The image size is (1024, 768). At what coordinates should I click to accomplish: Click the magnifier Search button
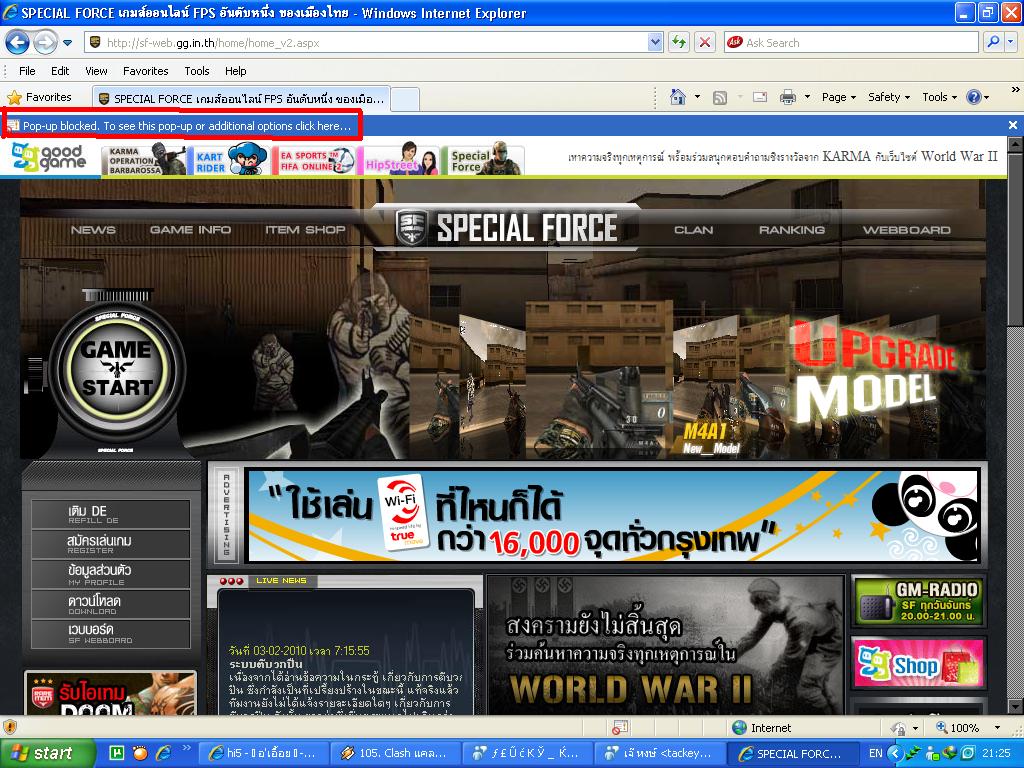tap(993, 42)
